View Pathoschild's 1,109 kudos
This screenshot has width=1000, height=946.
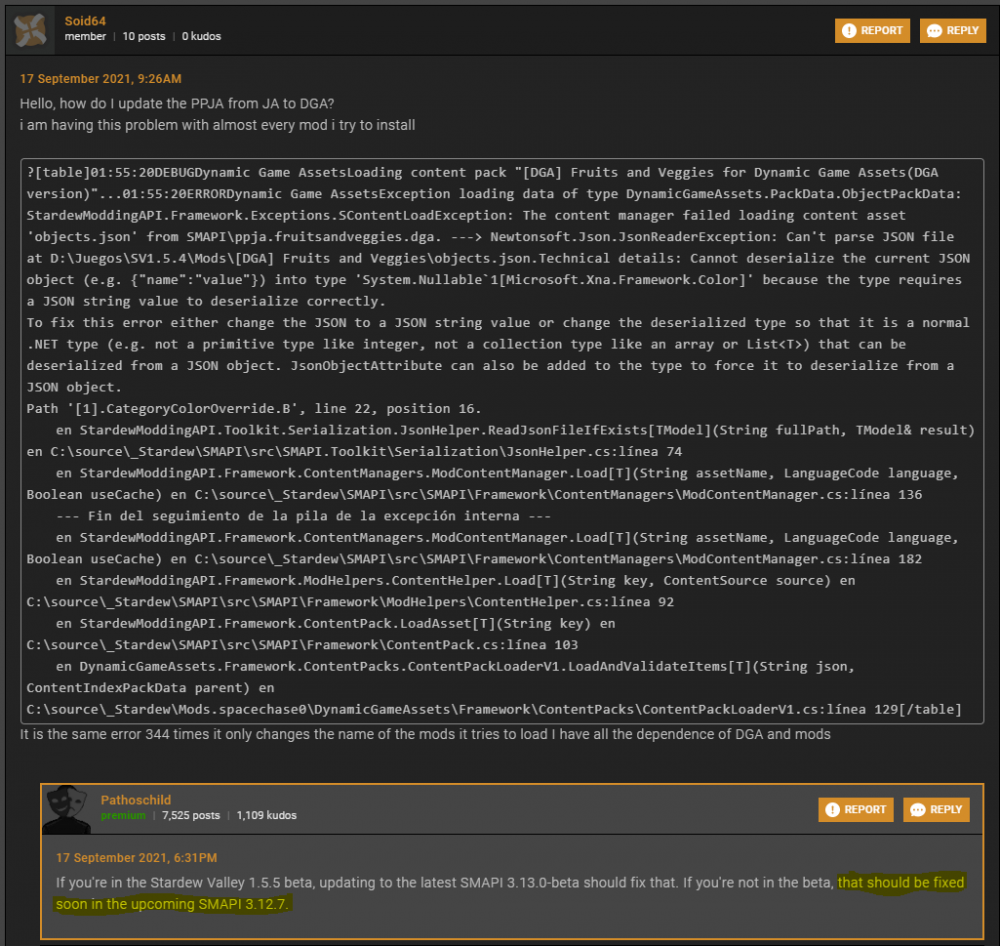266,816
